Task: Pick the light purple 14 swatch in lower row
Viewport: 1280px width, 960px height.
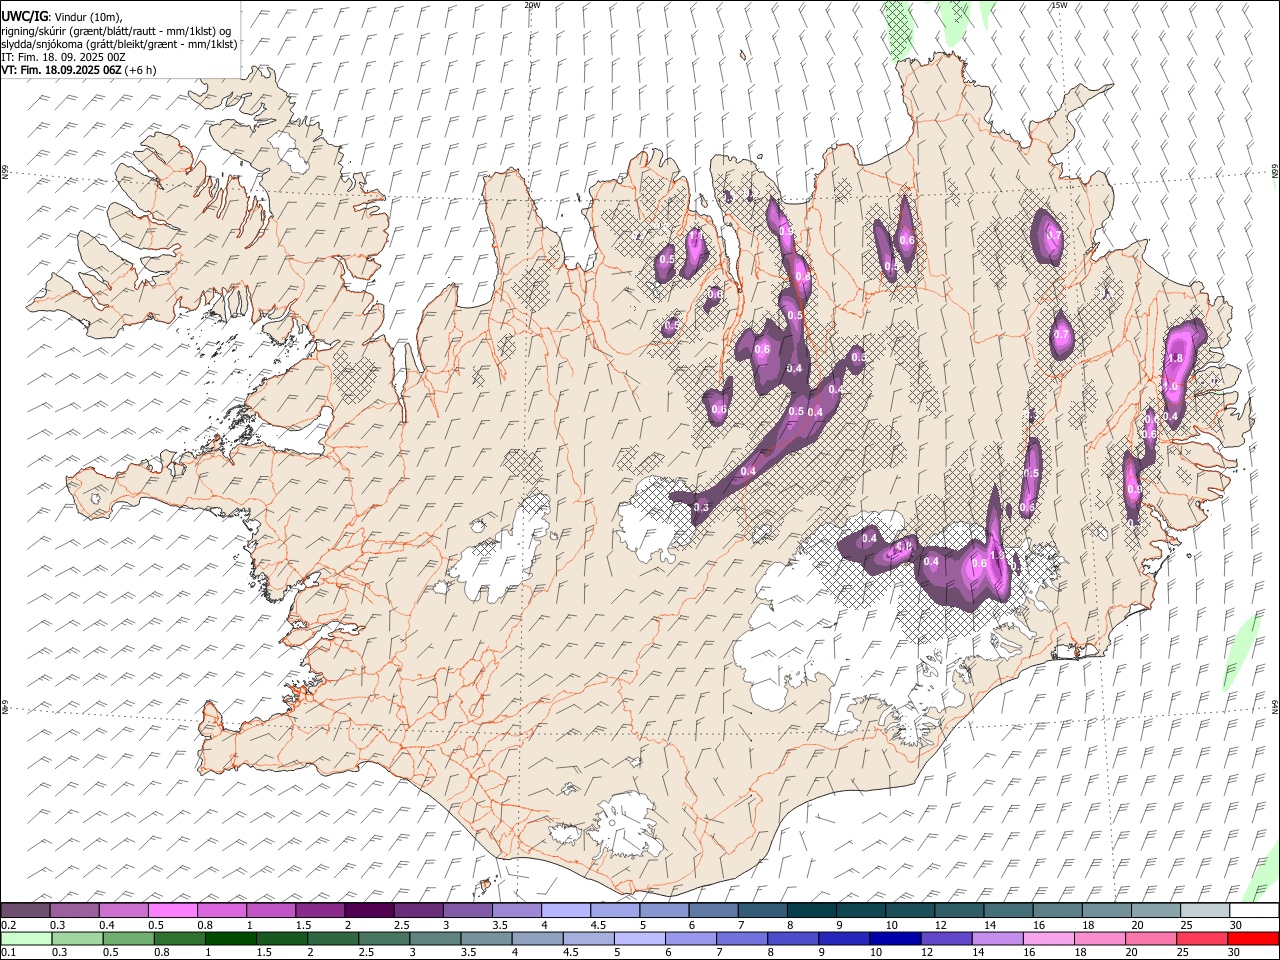Action: [x=997, y=938]
